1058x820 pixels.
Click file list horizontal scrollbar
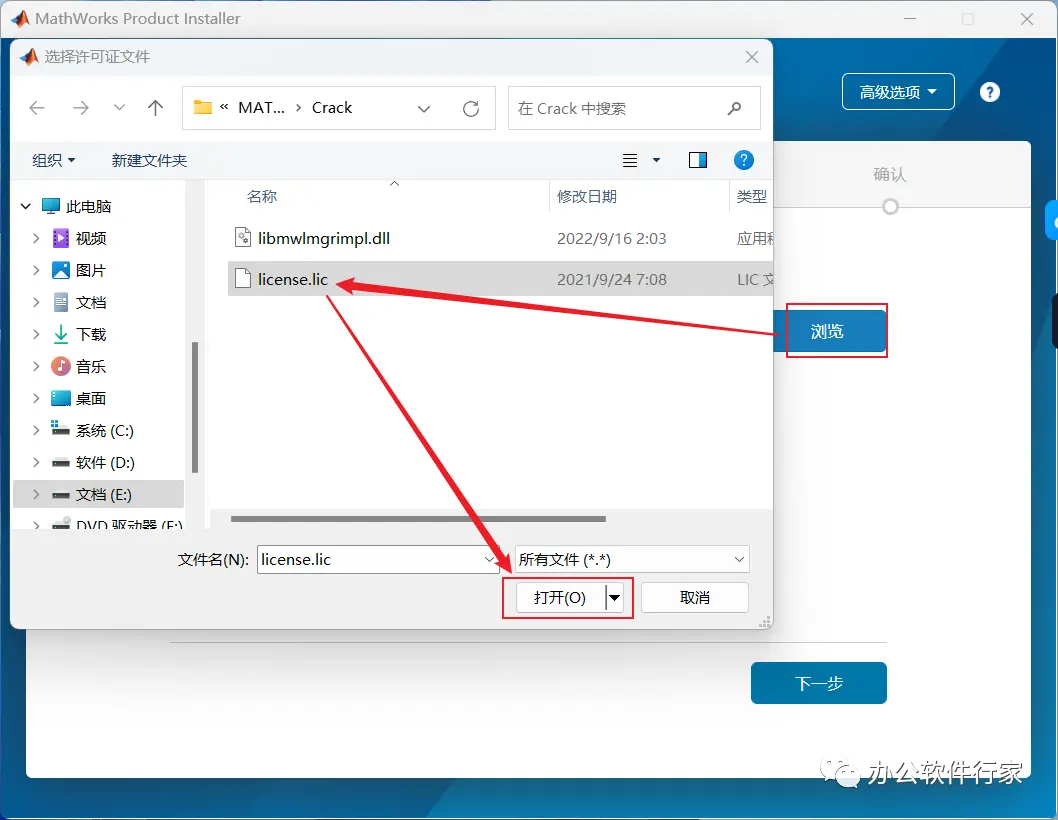pos(418,519)
